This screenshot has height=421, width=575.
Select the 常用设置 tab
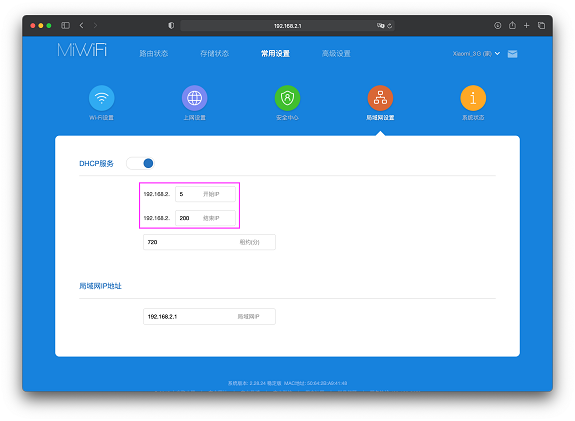point(275,54)
